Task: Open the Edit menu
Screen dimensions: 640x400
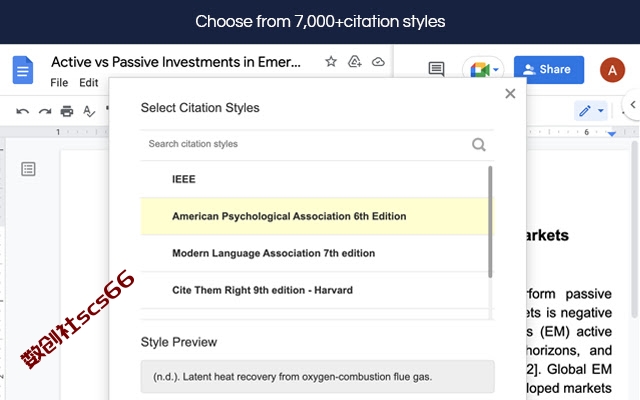Action: point(89,82)
